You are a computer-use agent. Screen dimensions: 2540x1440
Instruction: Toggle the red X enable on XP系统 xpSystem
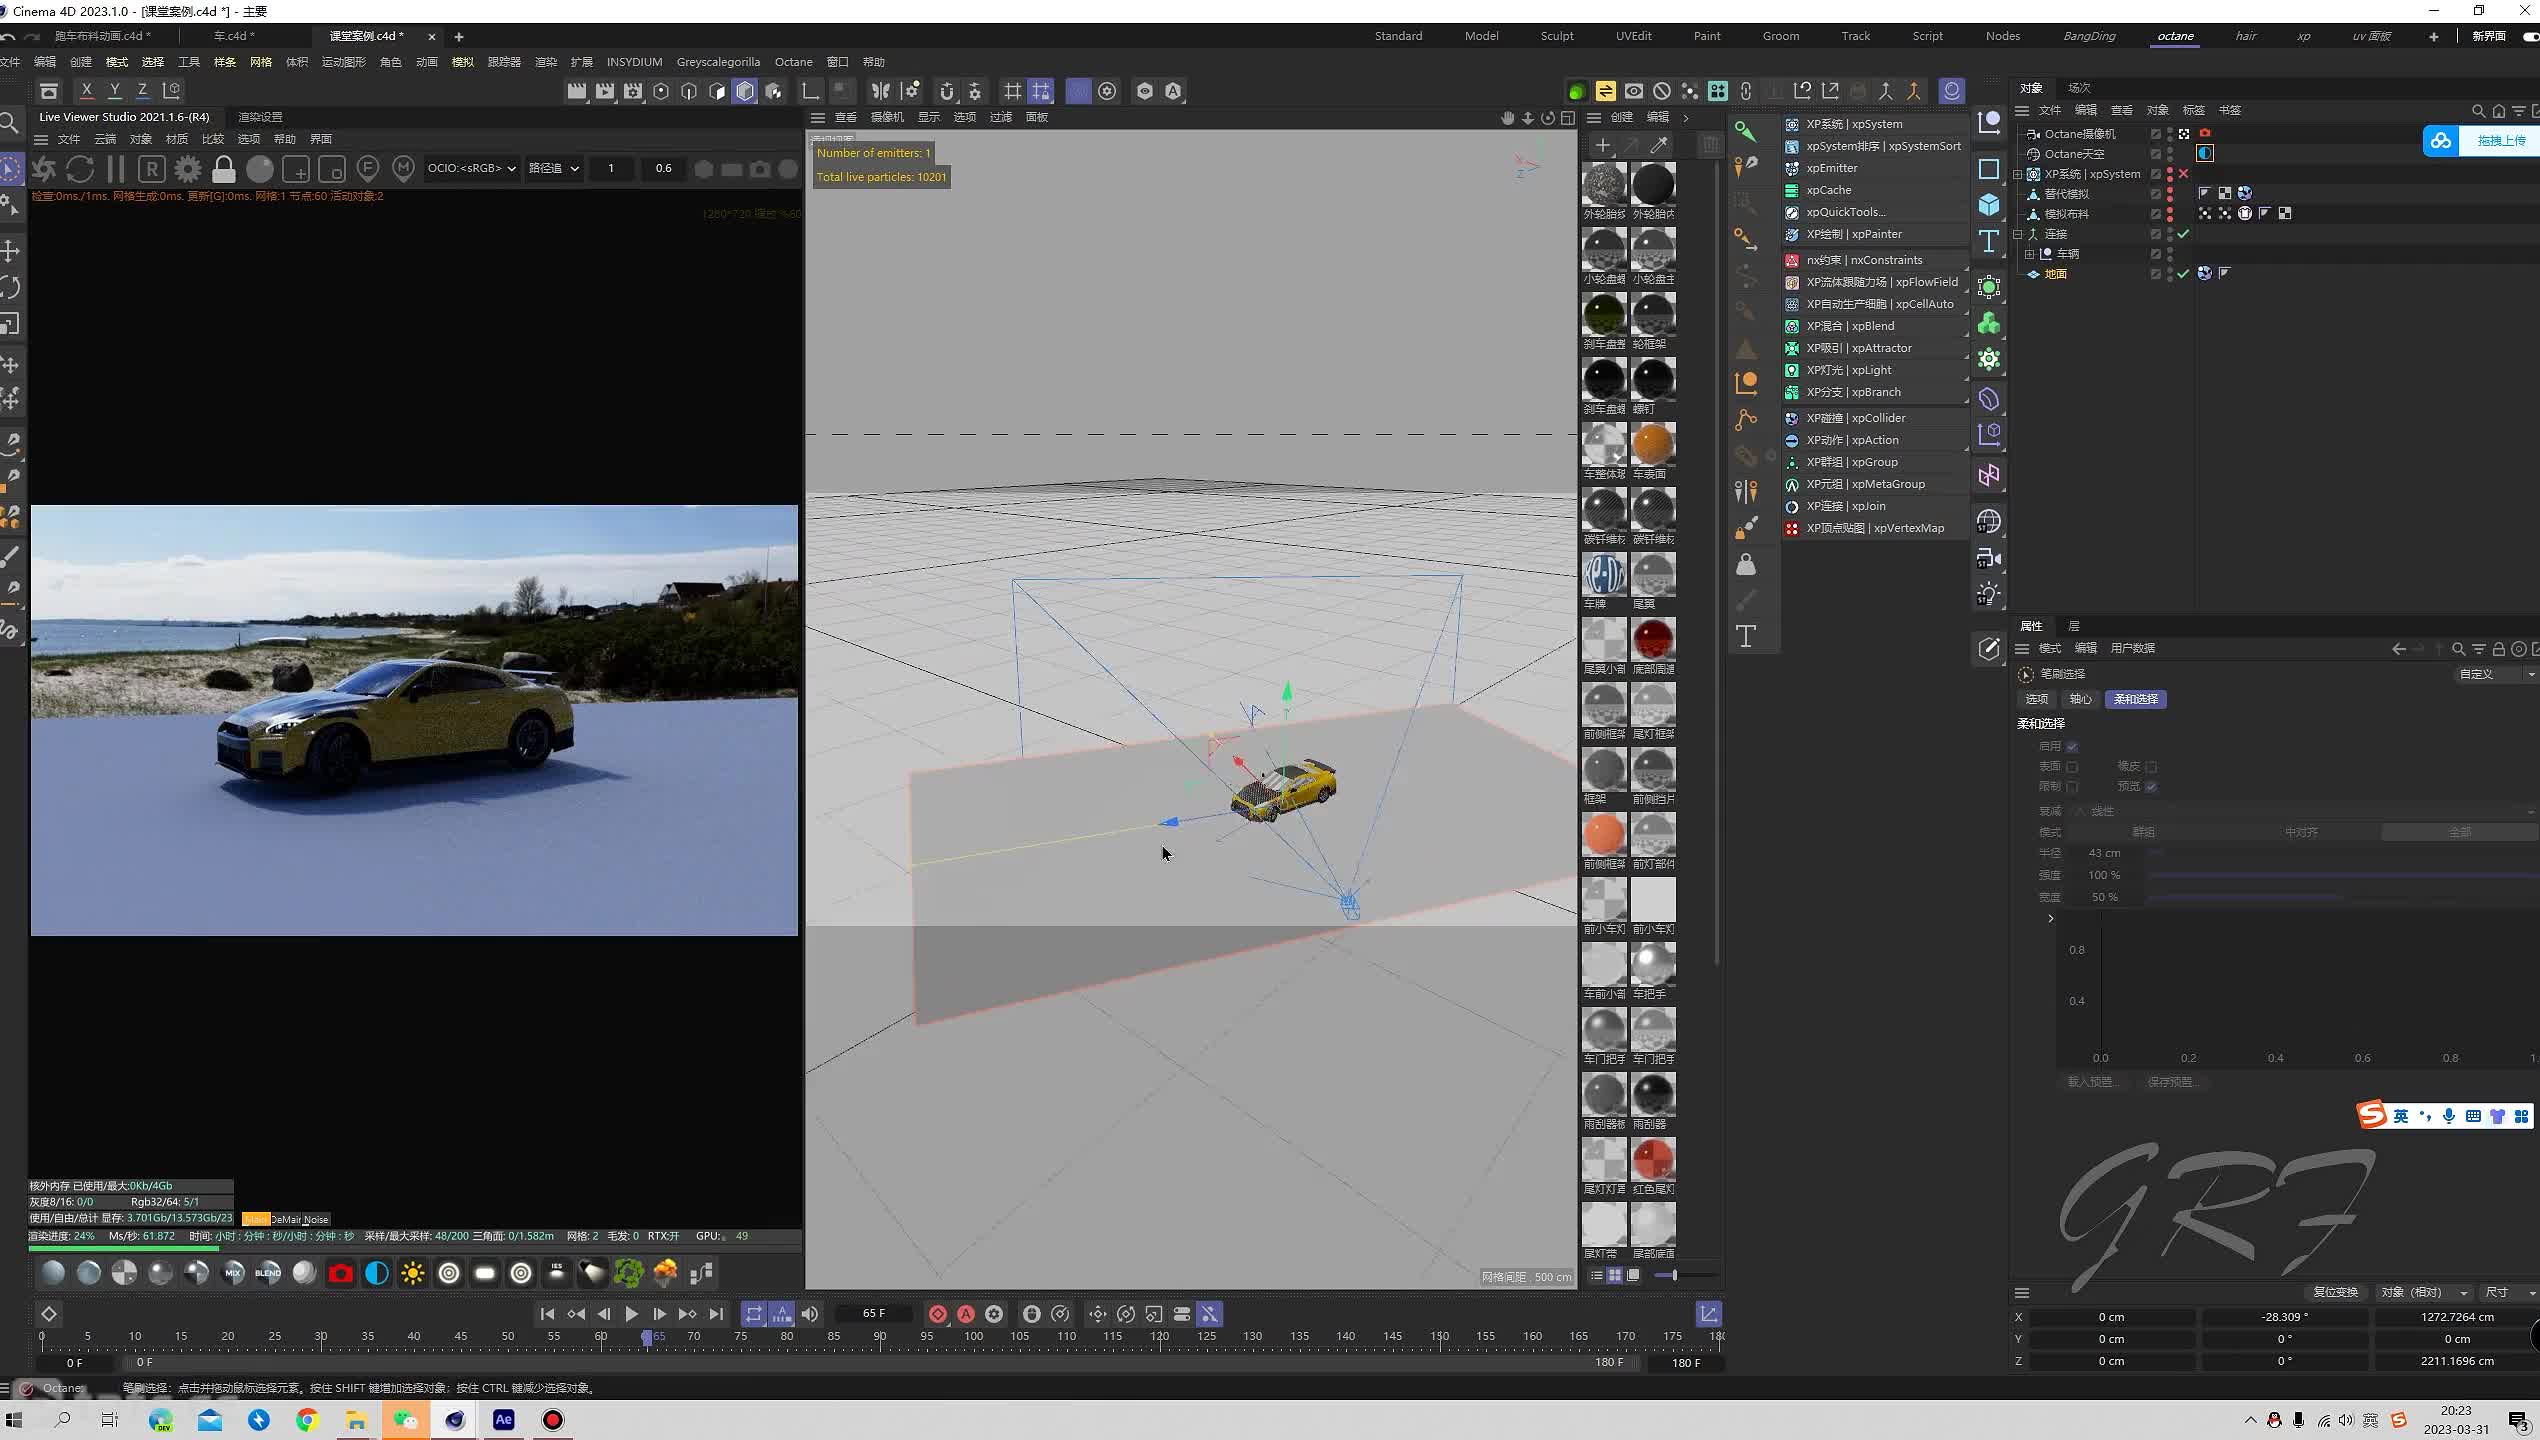(2184, 174)
